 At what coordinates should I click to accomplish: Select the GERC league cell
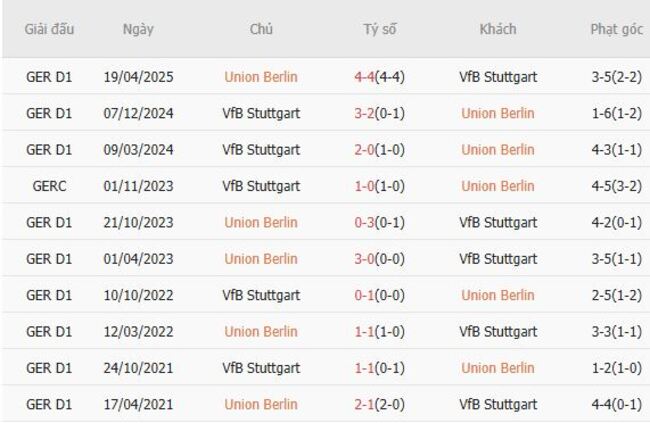pyautogui.click(x=49, y=186)
